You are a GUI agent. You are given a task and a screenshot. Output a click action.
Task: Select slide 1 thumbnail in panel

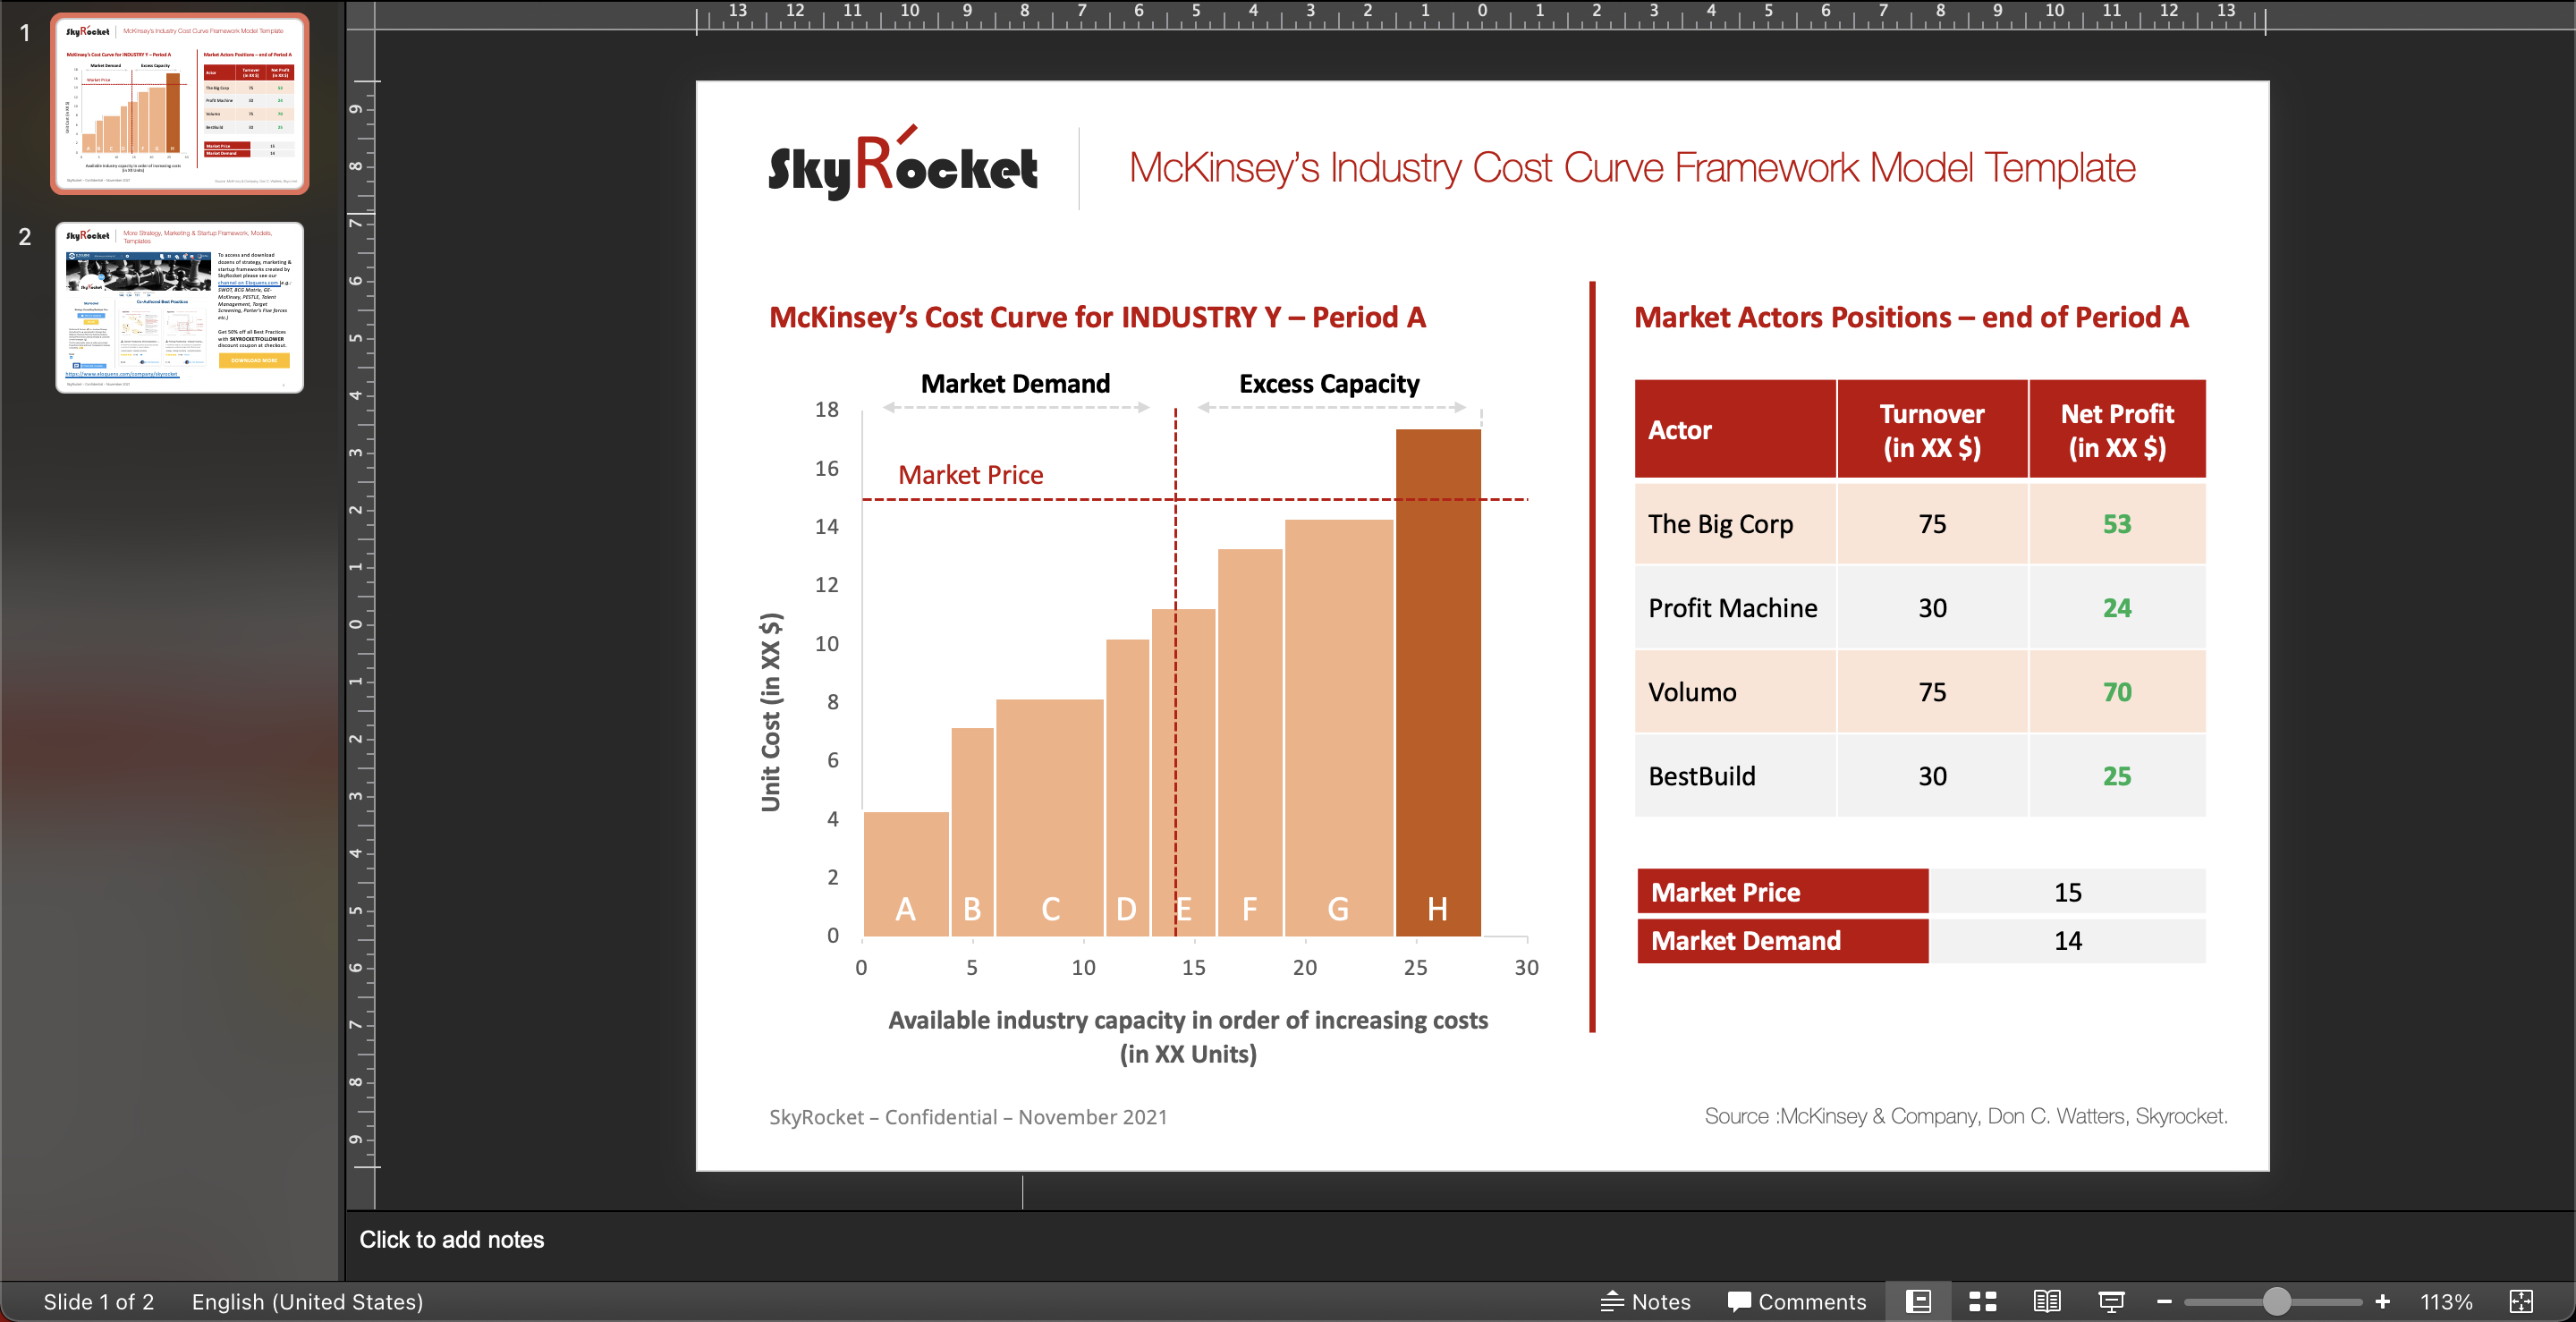pyautogui.click(x=180, y=103)
